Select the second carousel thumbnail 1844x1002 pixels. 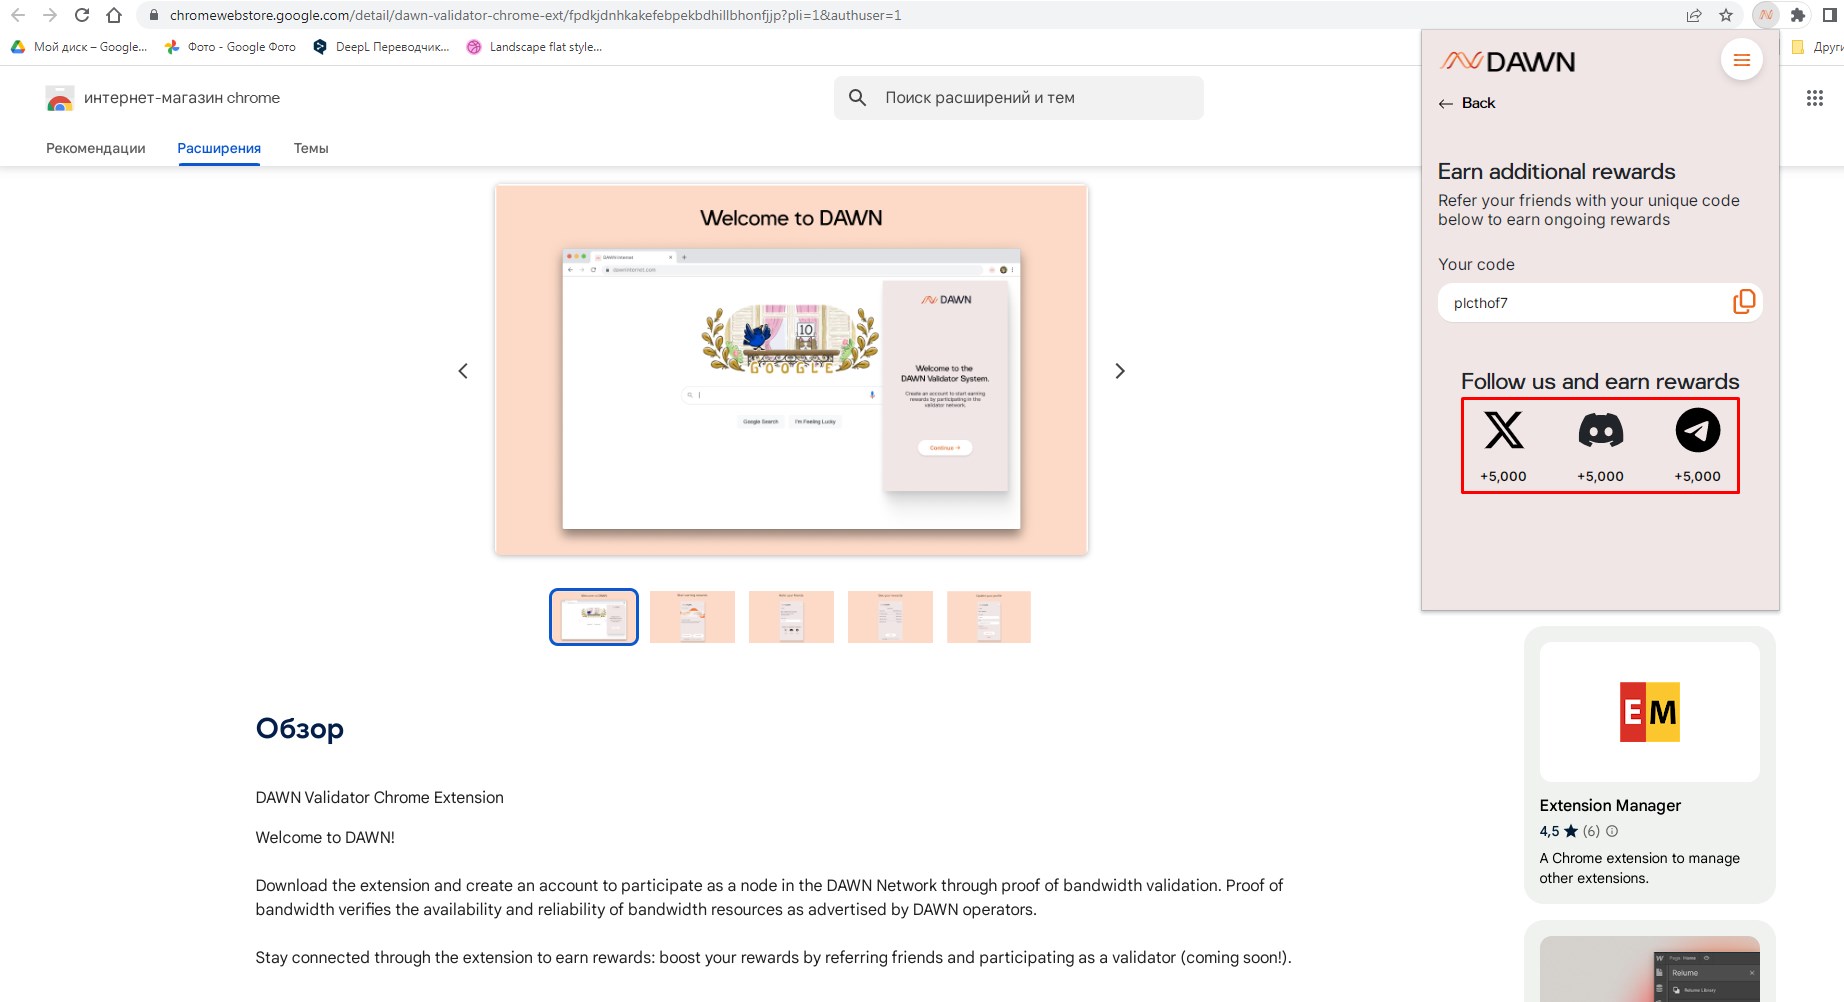click(x=692, y=617)
